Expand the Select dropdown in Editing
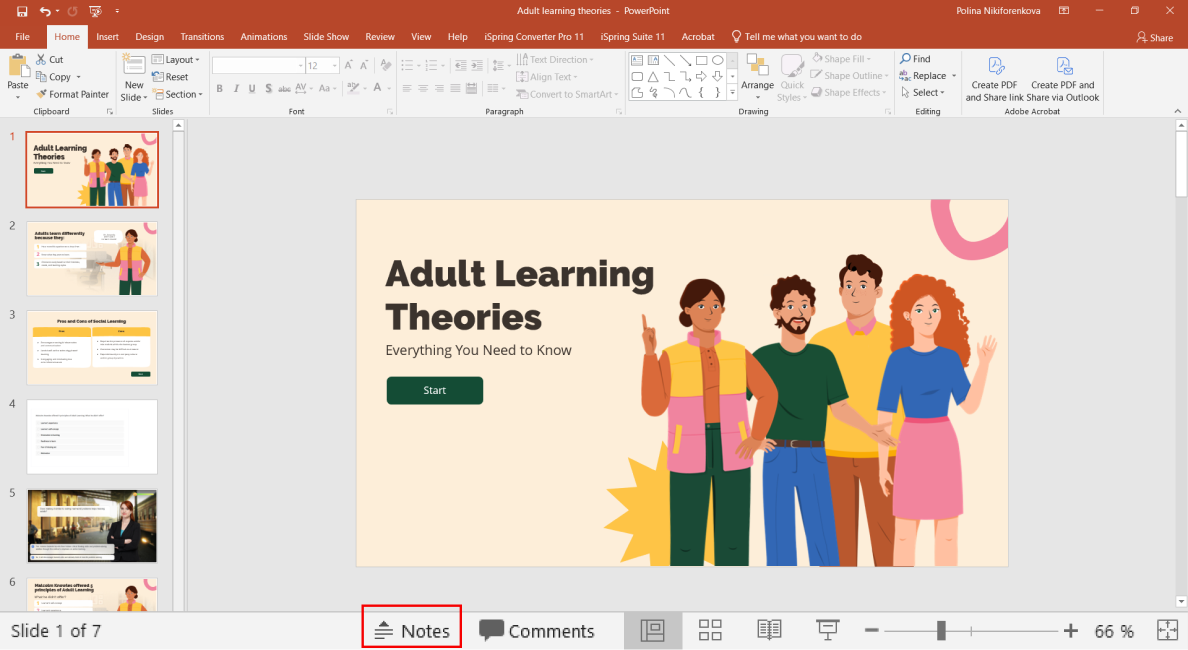 coord(923,92)
